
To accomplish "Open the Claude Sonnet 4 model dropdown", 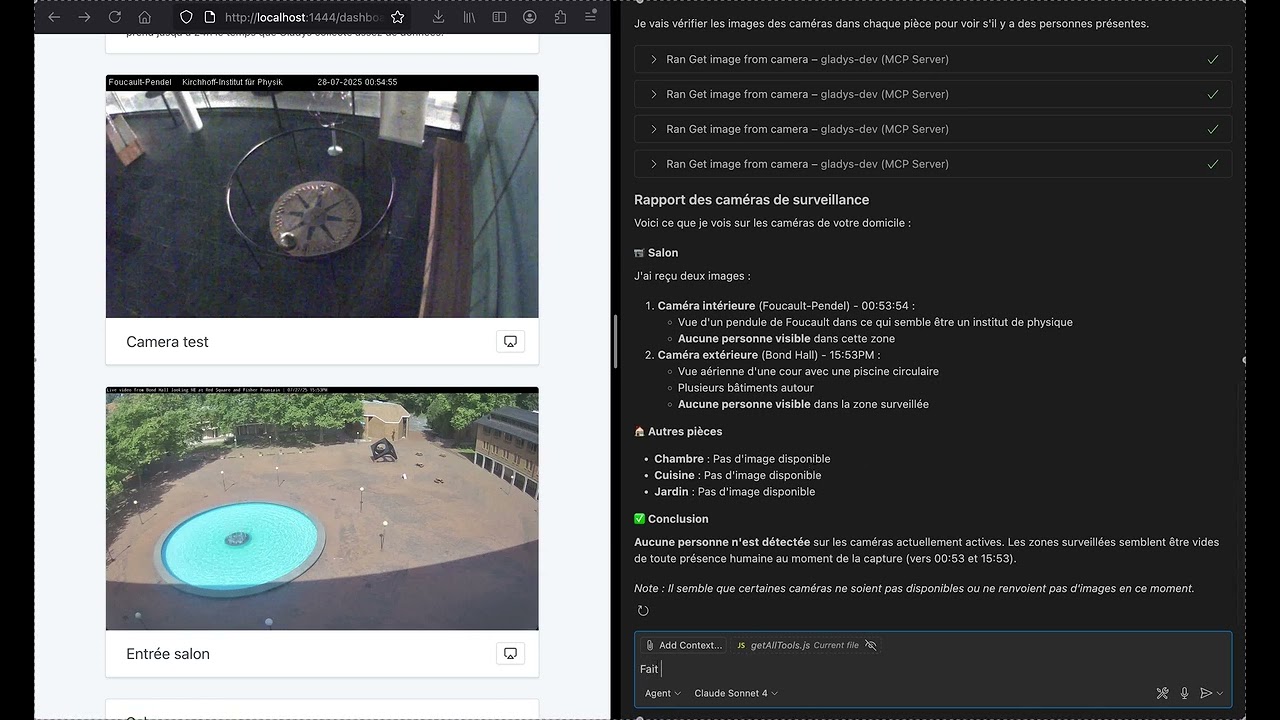I will point(736,693).
